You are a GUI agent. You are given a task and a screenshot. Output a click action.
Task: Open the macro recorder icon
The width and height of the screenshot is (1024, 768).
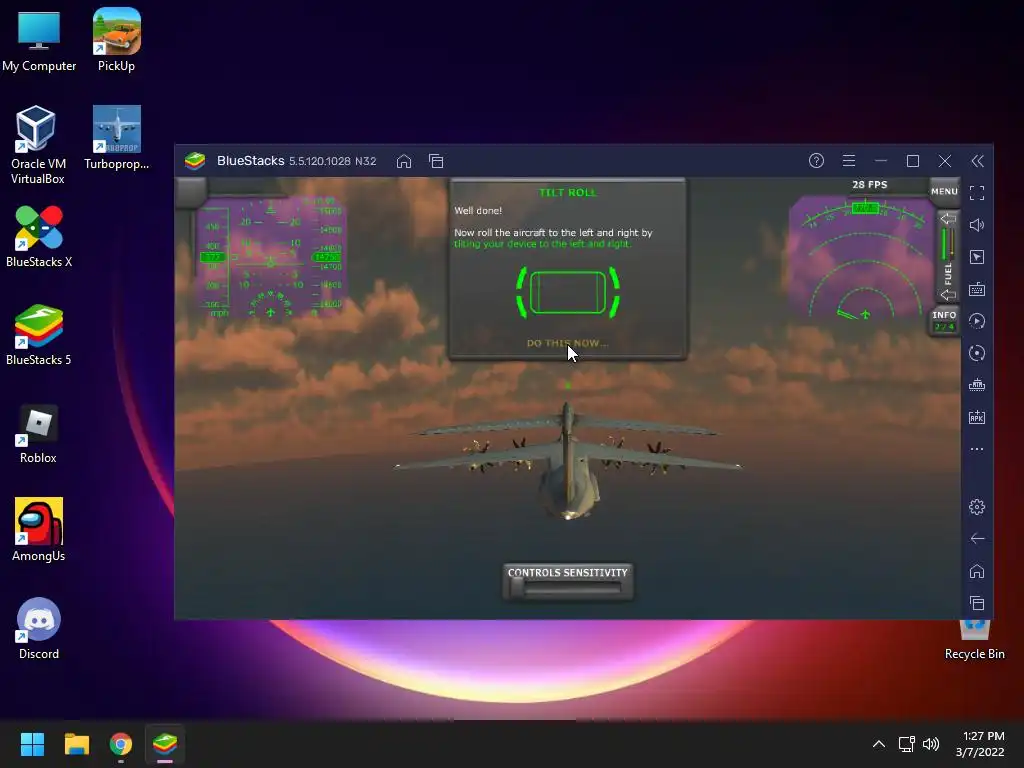click(976, 321)
